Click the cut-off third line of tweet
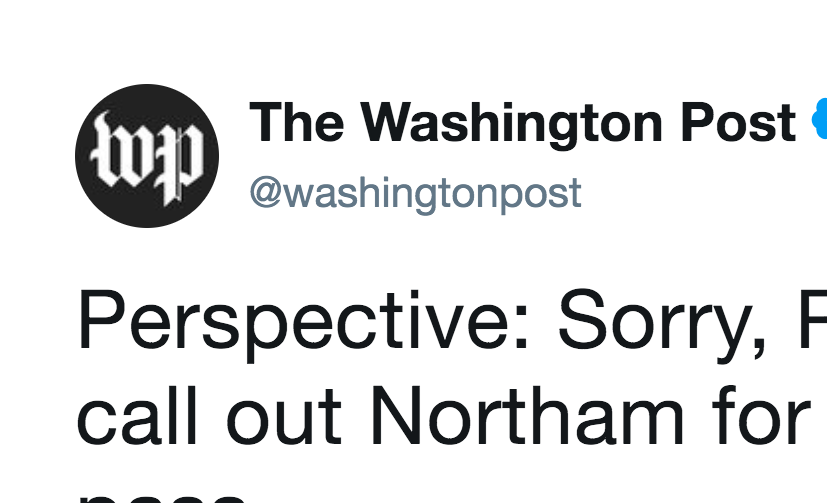Viewport: 827px width, 503px height. coord(162,499)
